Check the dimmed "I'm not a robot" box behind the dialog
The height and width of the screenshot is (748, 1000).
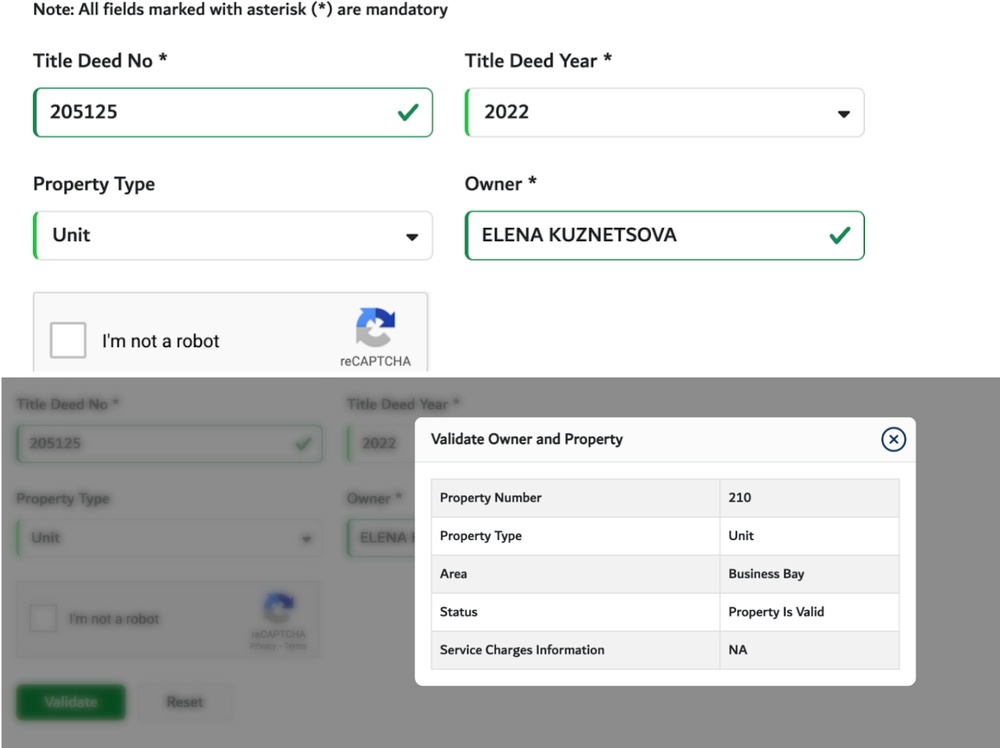43,619
